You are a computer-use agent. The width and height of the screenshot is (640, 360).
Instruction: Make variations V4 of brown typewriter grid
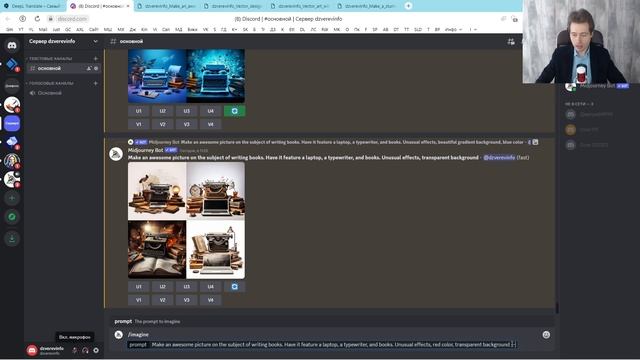[211, 300]
